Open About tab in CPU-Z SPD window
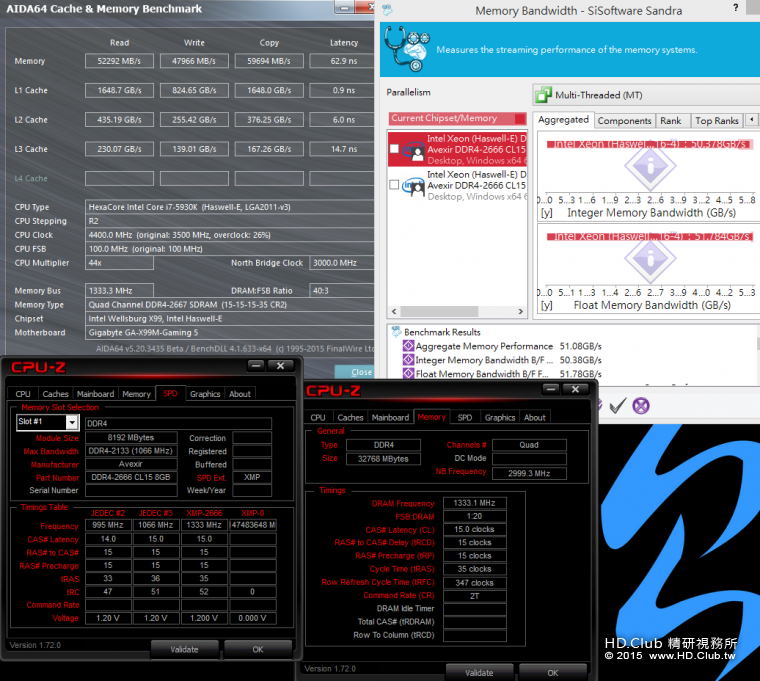760x681 pixels. click(240, 394)
